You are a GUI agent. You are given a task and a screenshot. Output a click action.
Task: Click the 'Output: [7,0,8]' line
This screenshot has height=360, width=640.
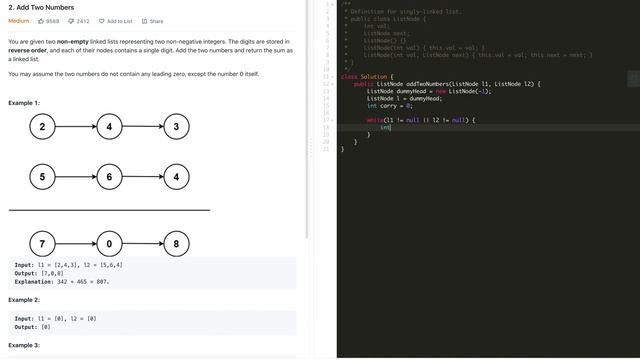tap(39, 273)
